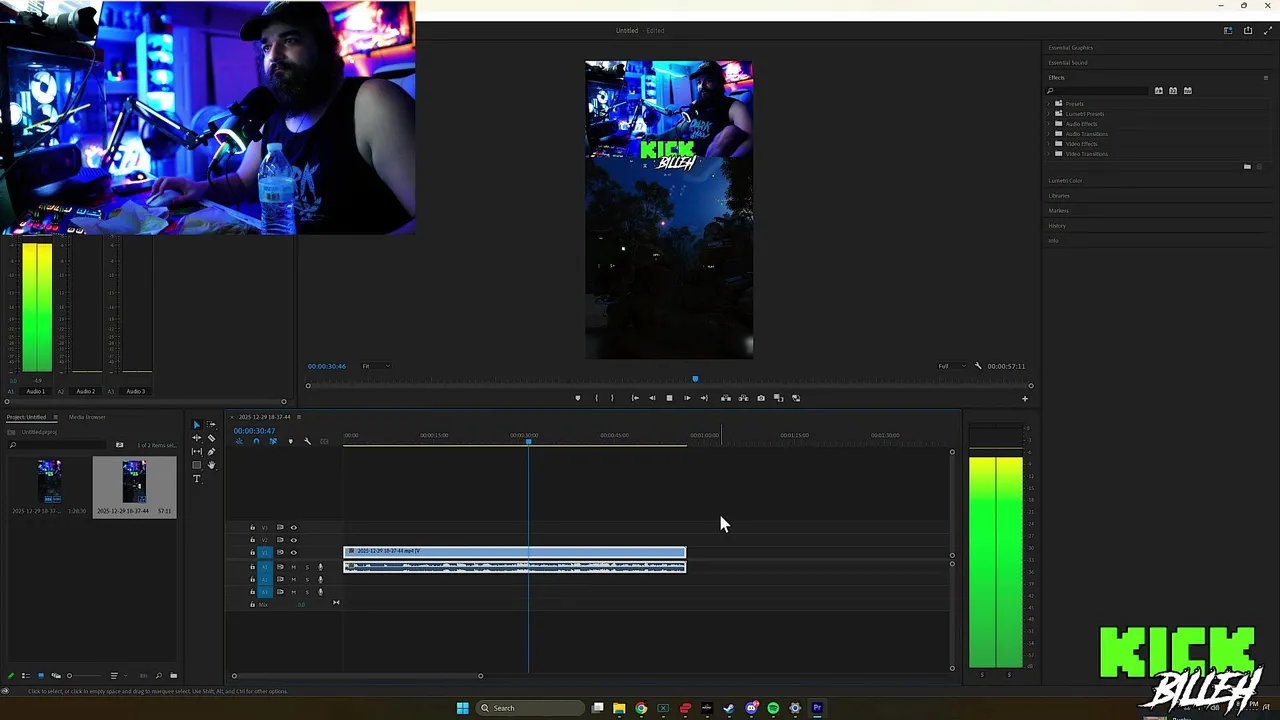The image size is (1280, 720).
Task: Toggle V2 track output eye
Action: coord(294,540)
